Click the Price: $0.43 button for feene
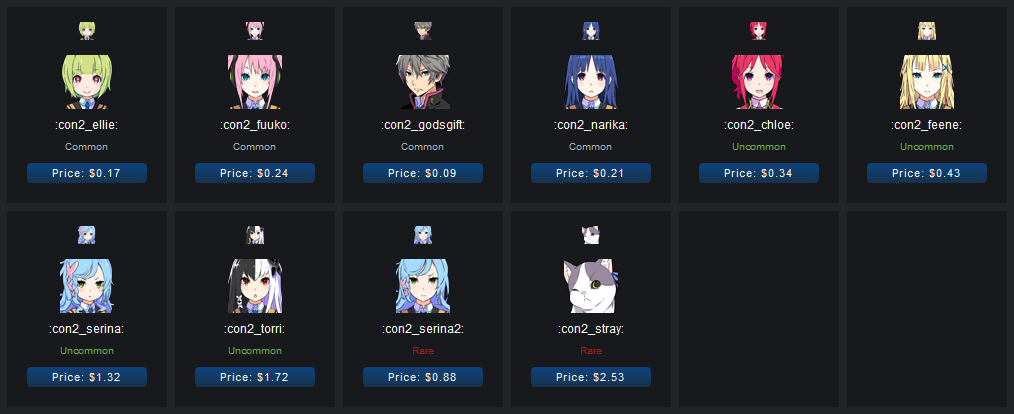 pos(927,173)
